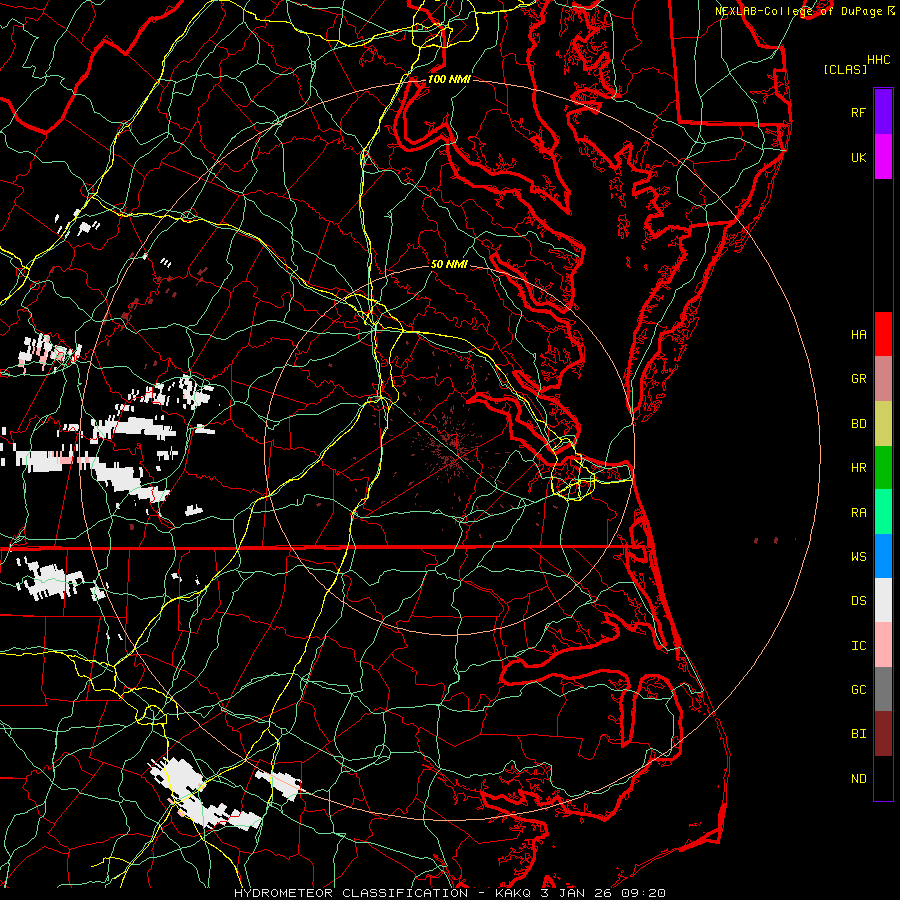The width and height of the screenshot is (900, 900).
Task: Click the NEXLAB-College of DuPage credit text
Action: (801, 11)
